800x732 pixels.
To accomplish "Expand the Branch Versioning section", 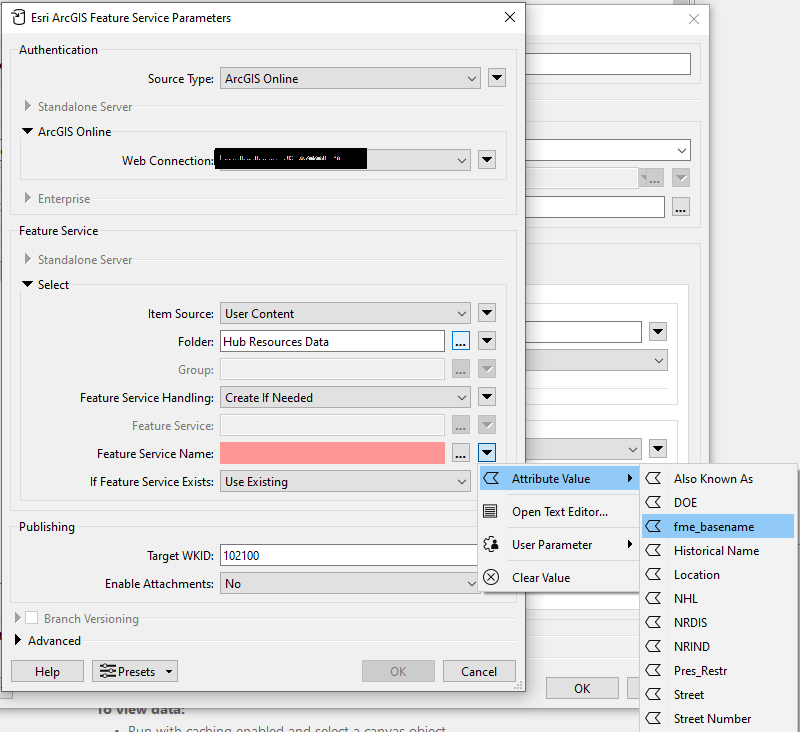I will coord(18,618).
